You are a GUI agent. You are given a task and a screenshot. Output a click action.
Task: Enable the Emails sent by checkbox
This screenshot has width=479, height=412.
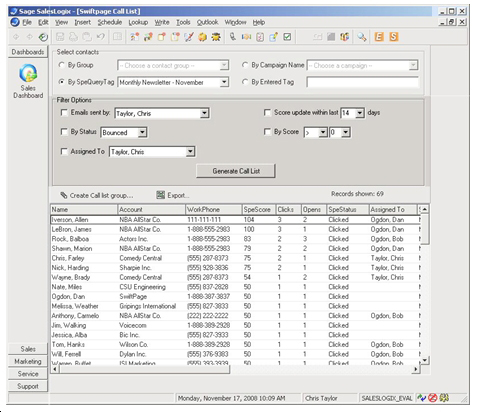(x=64, y=113)
